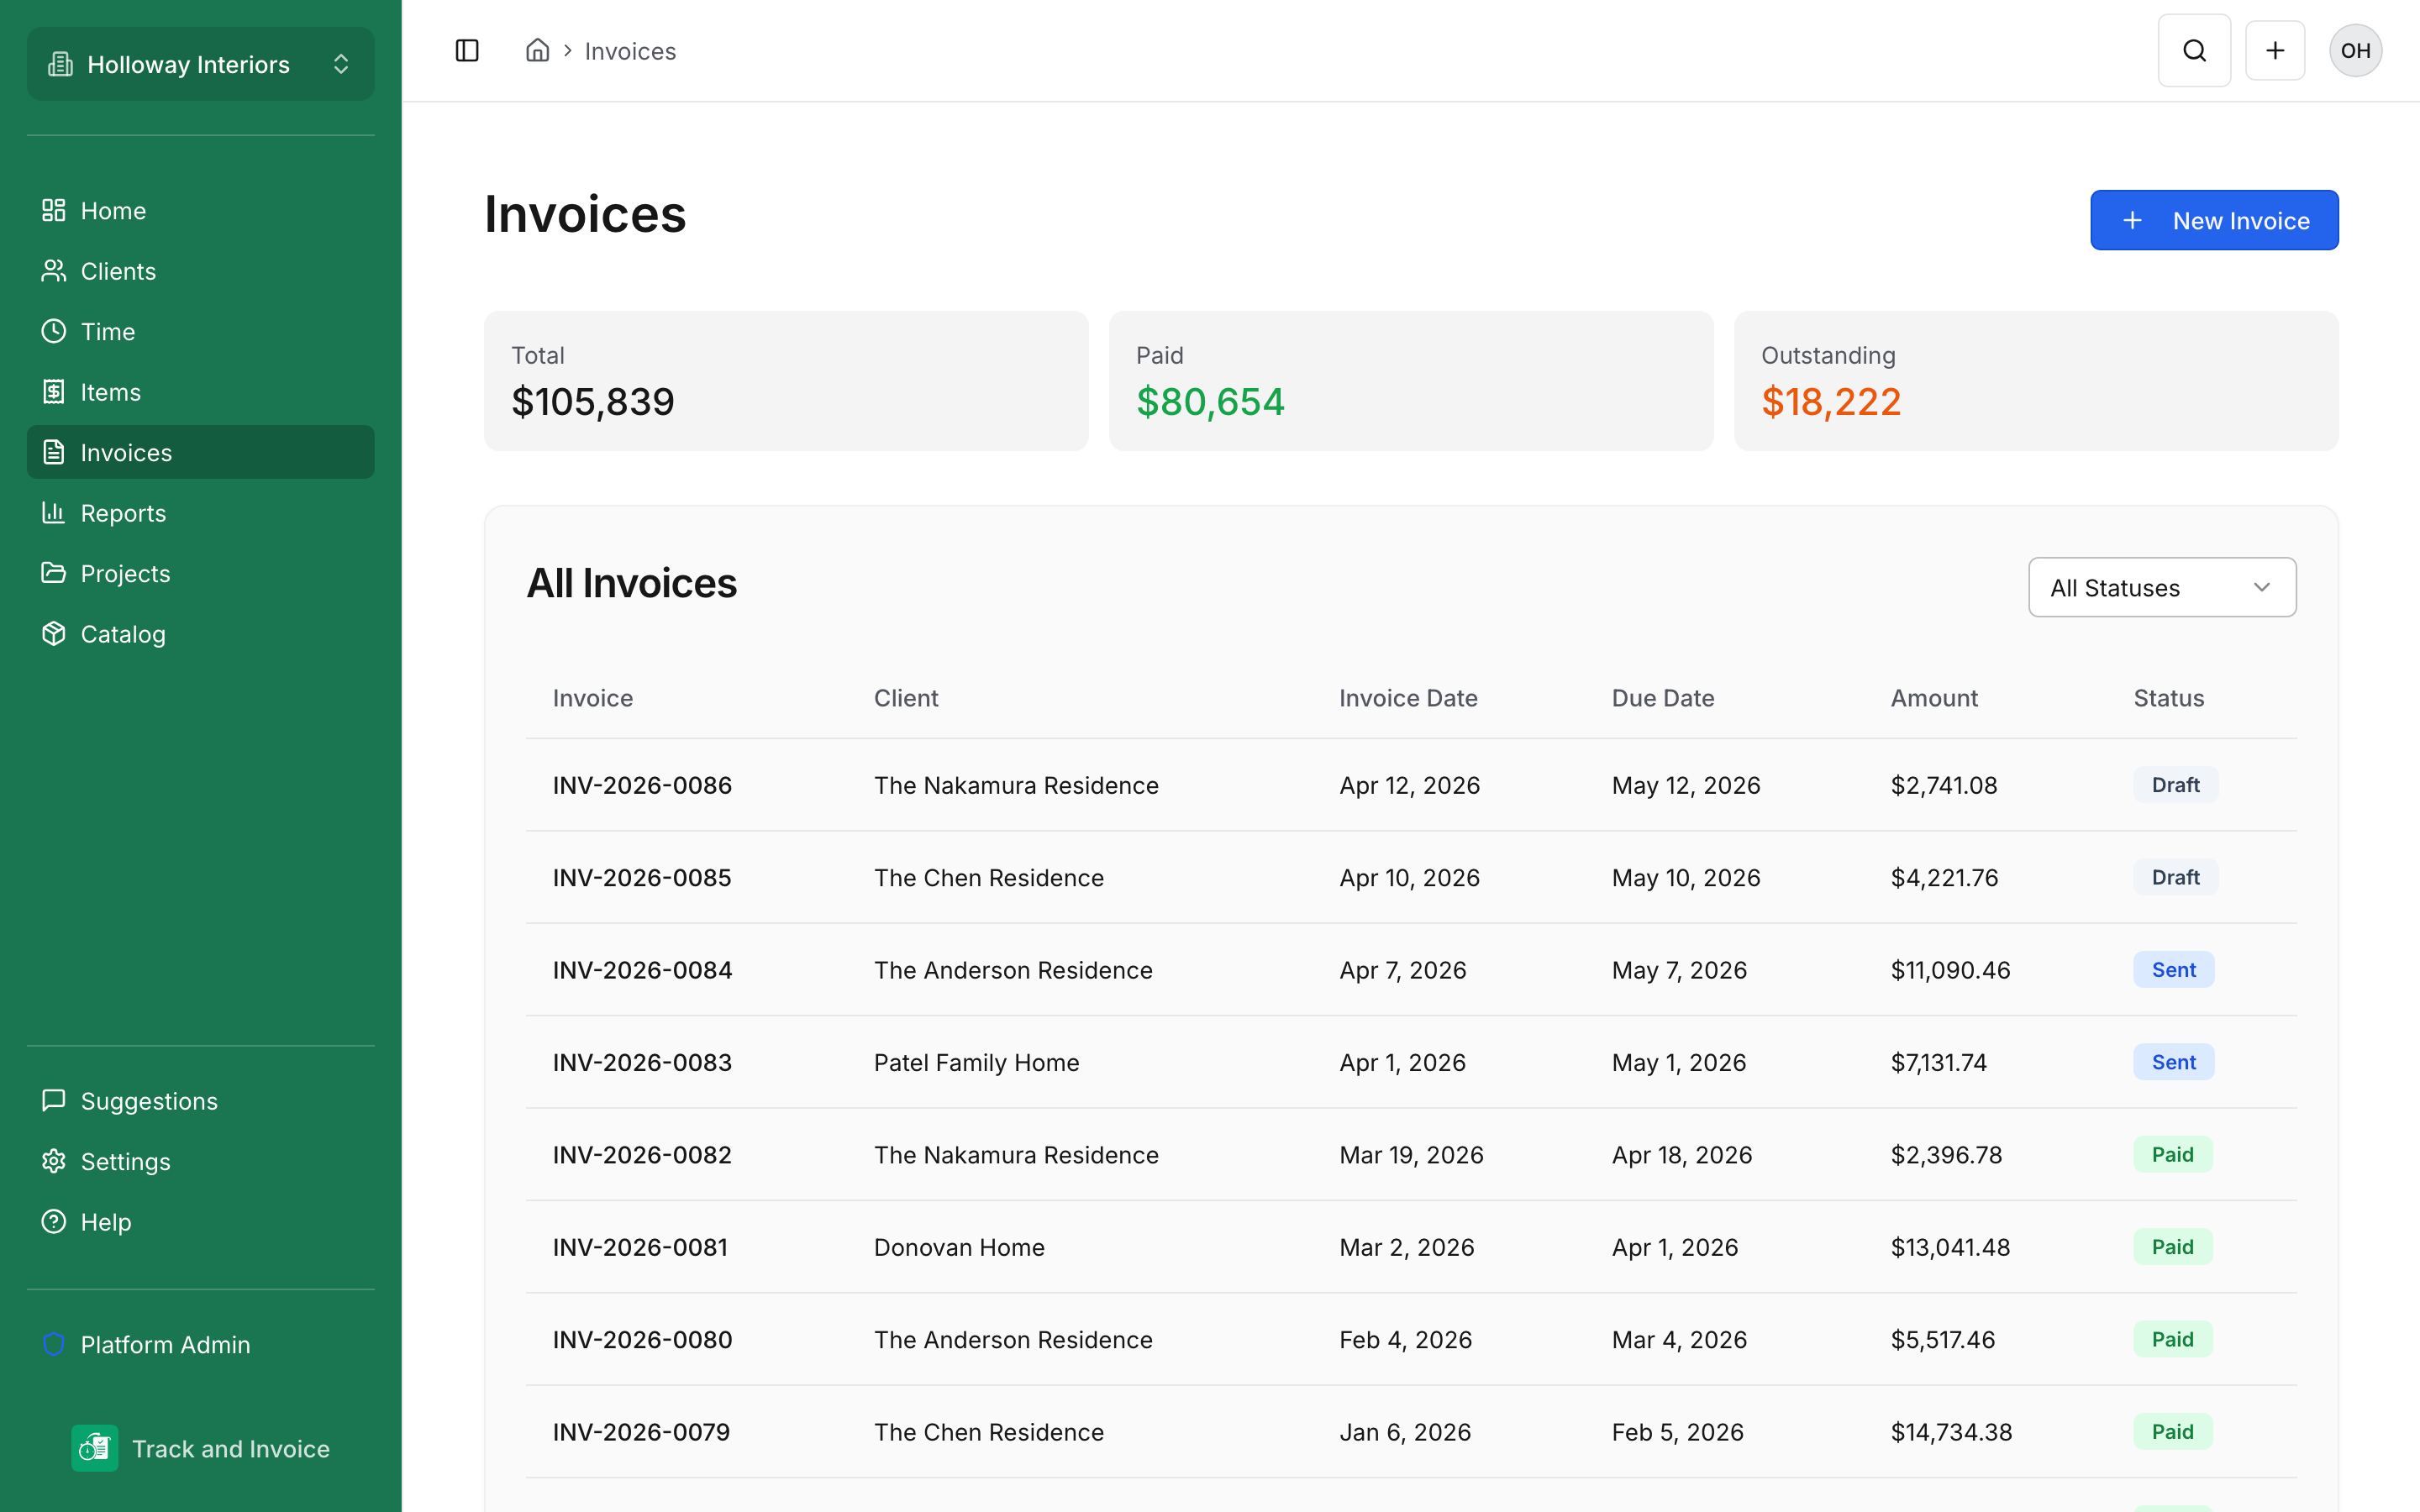
Task: Open the Catalog menu item
Action: coord(201,634)
